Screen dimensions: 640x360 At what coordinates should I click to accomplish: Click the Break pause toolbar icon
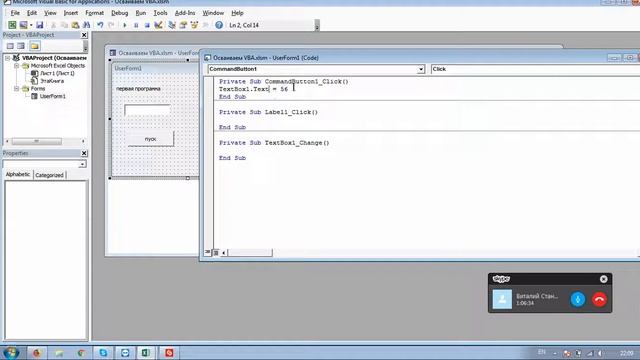point(136,25)
